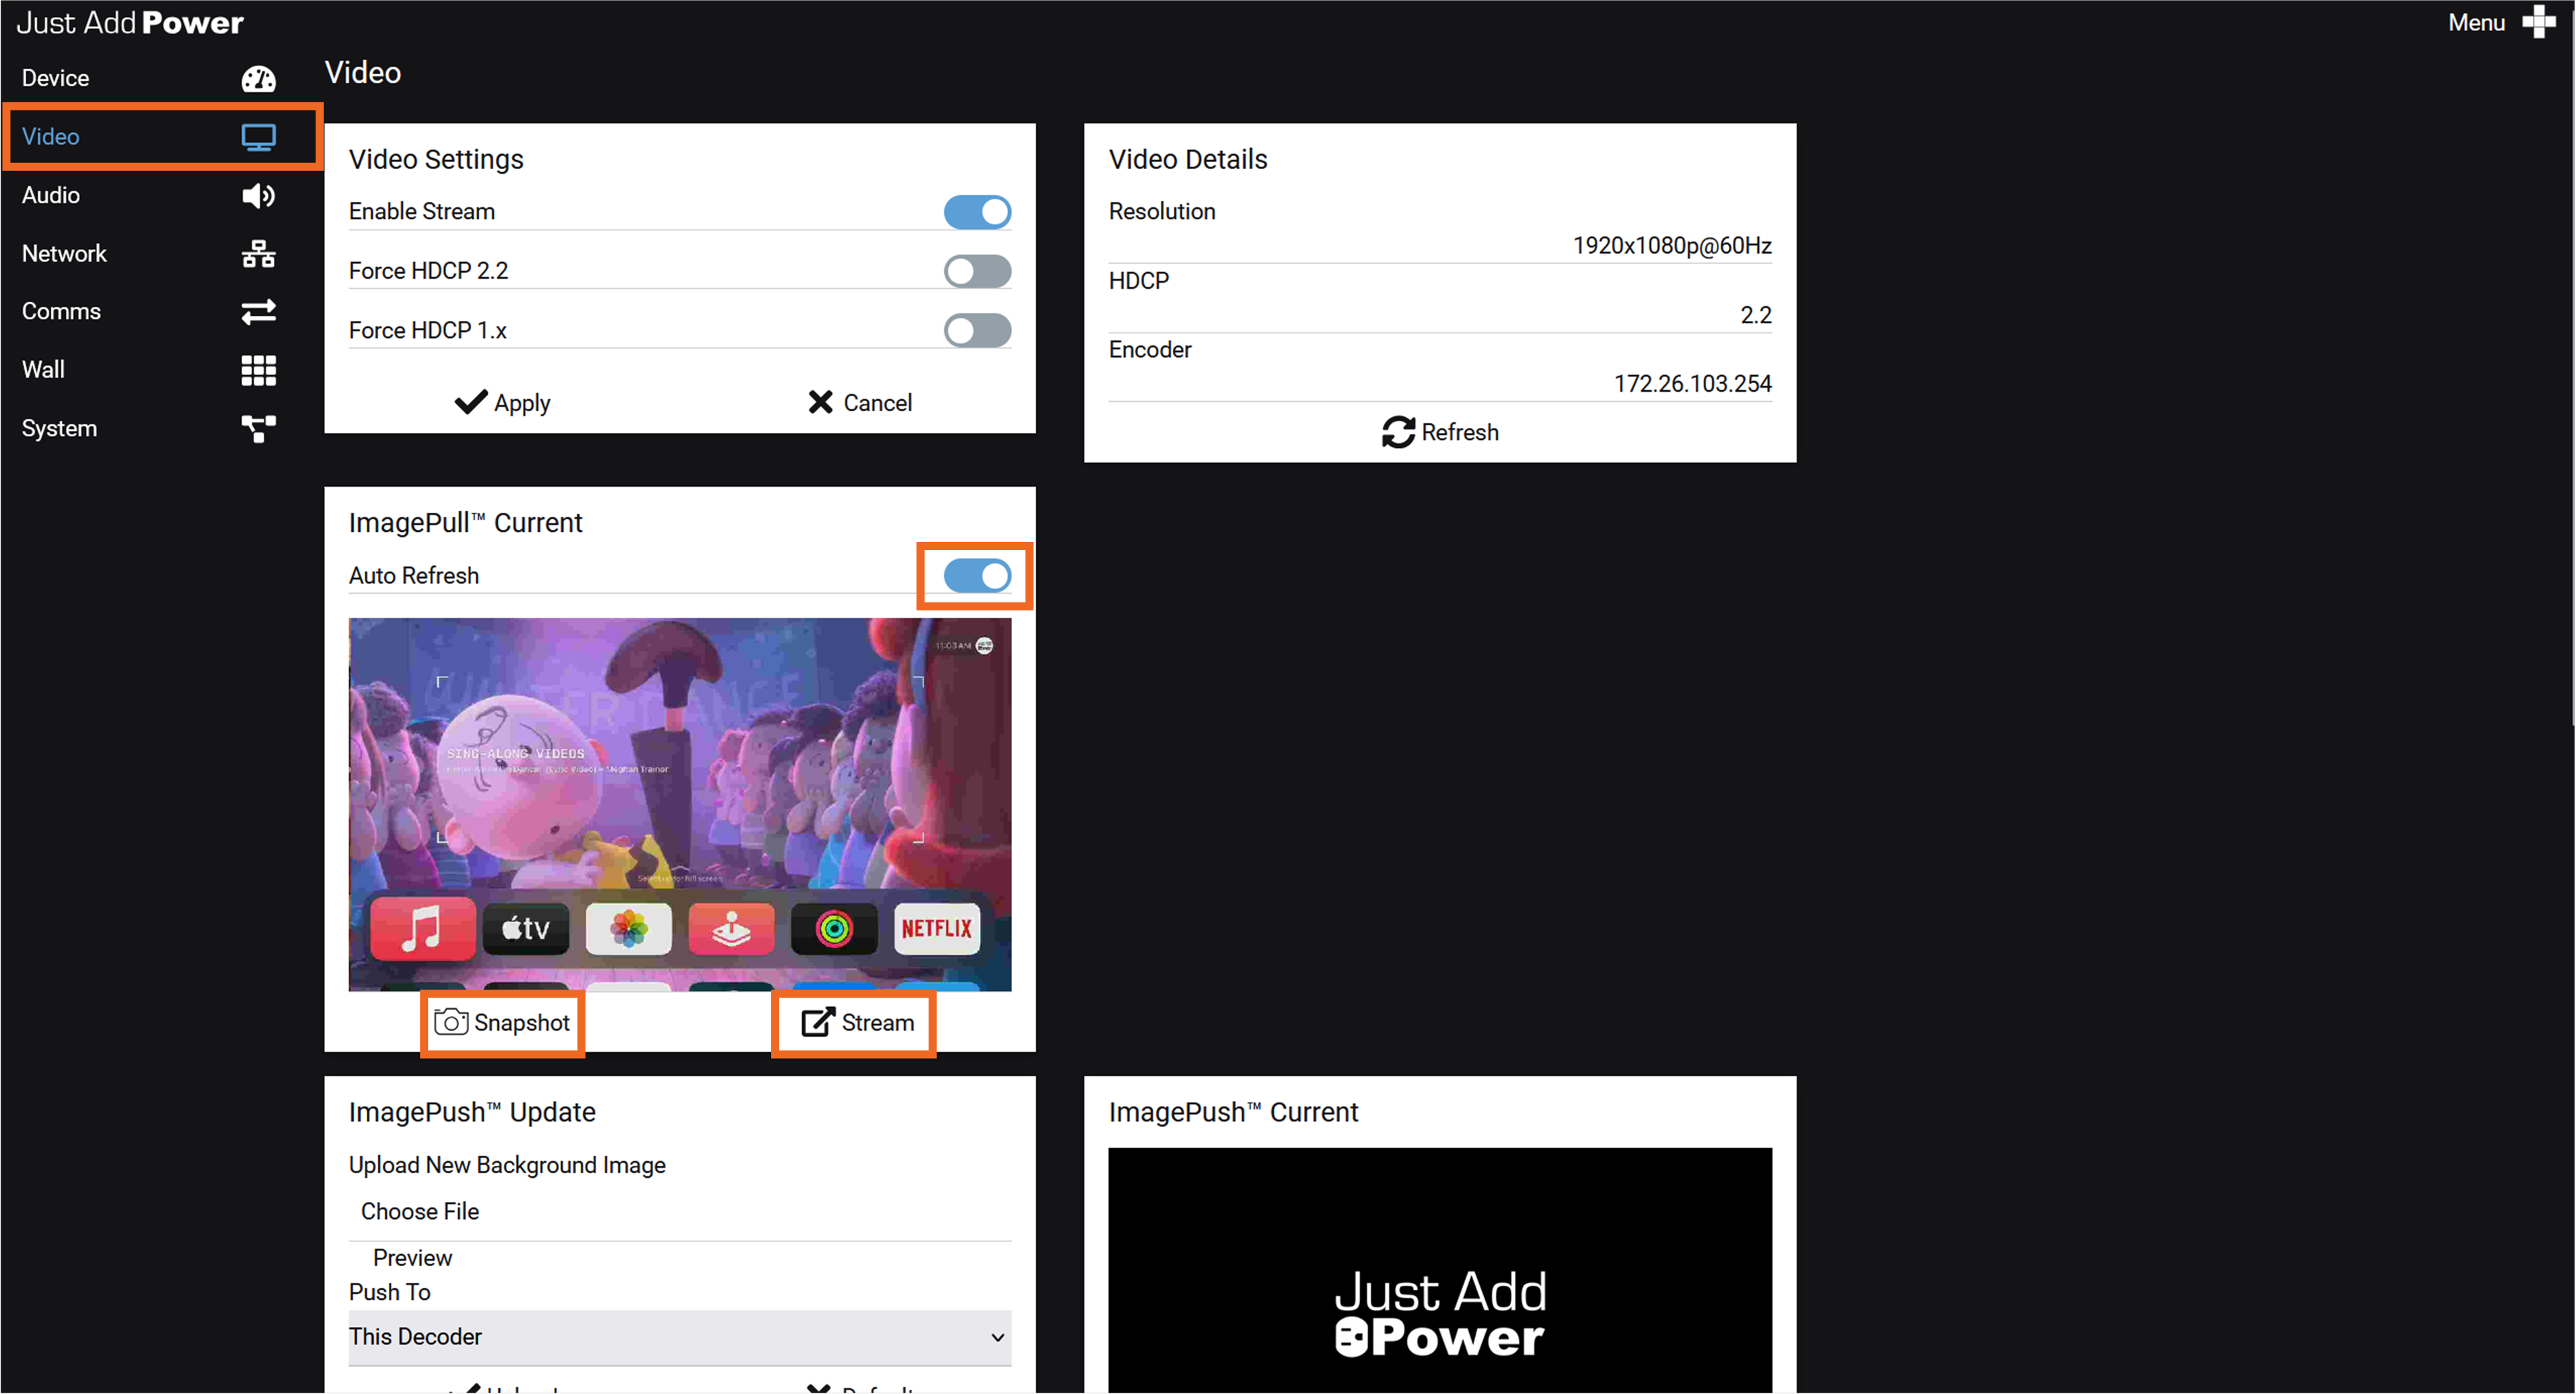
Task: Open the Comms section
Action: 61,311
